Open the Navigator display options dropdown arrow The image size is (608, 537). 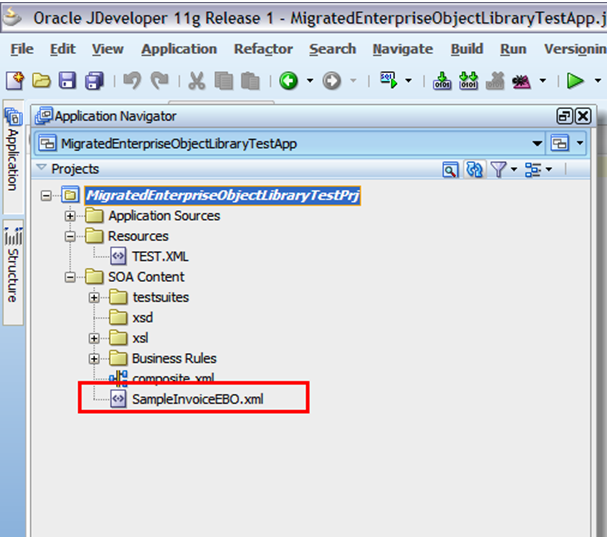click(x=549, y=169)
